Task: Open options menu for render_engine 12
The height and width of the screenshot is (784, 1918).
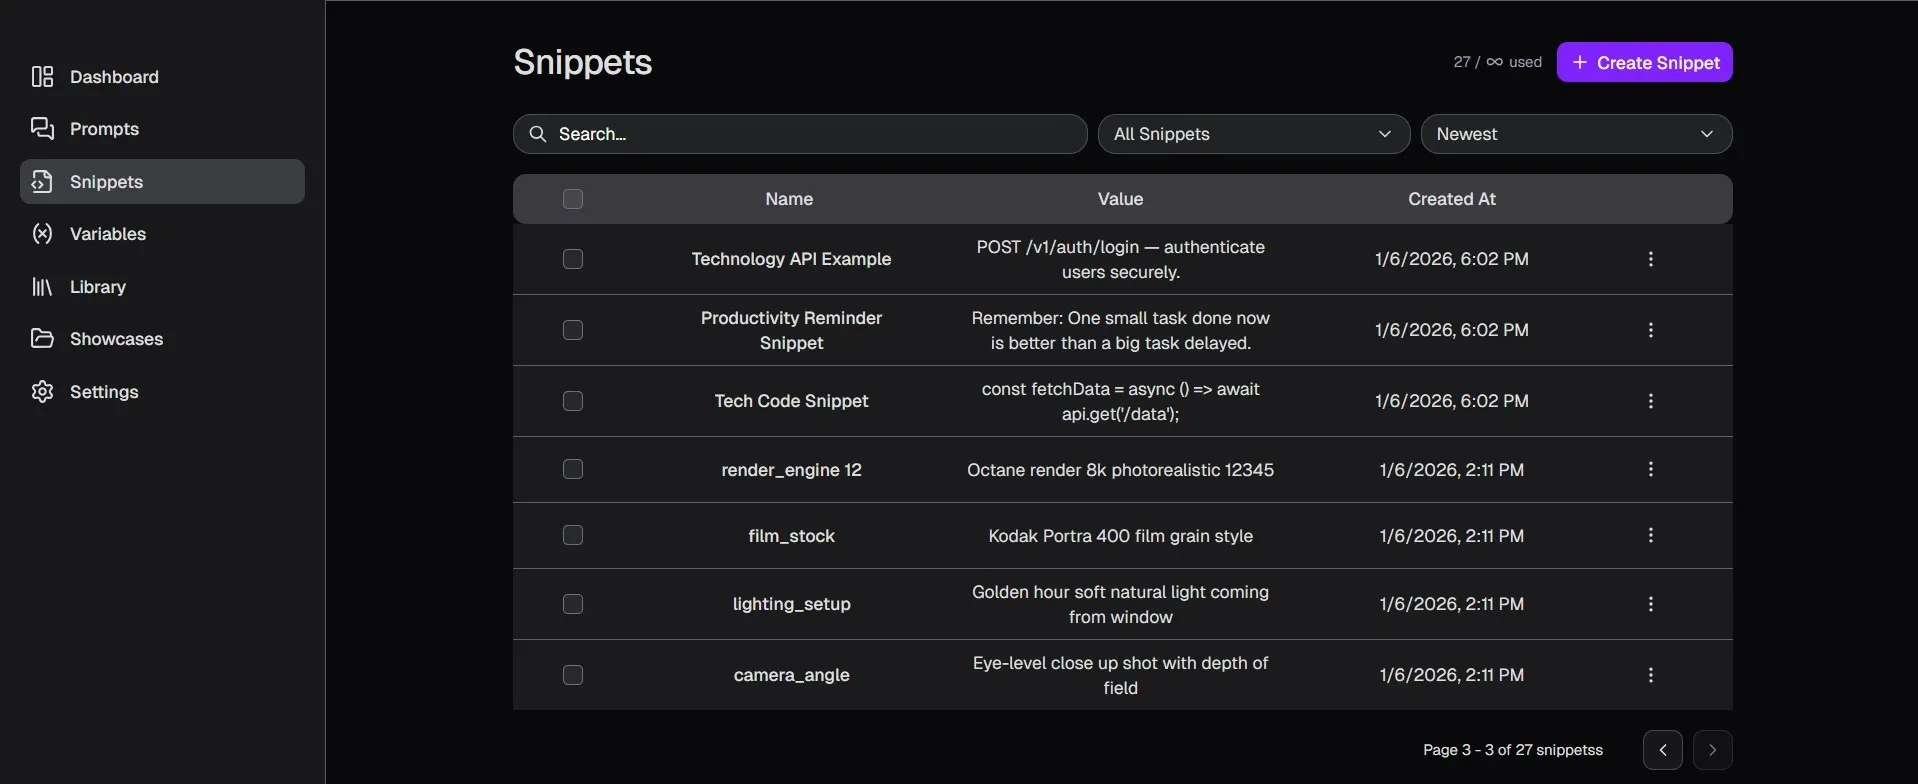Action: (1651, 469)
